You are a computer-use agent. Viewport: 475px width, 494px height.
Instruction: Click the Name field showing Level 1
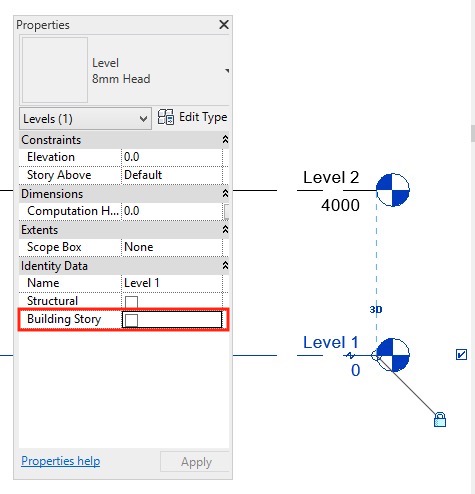(x=172, y=283)
